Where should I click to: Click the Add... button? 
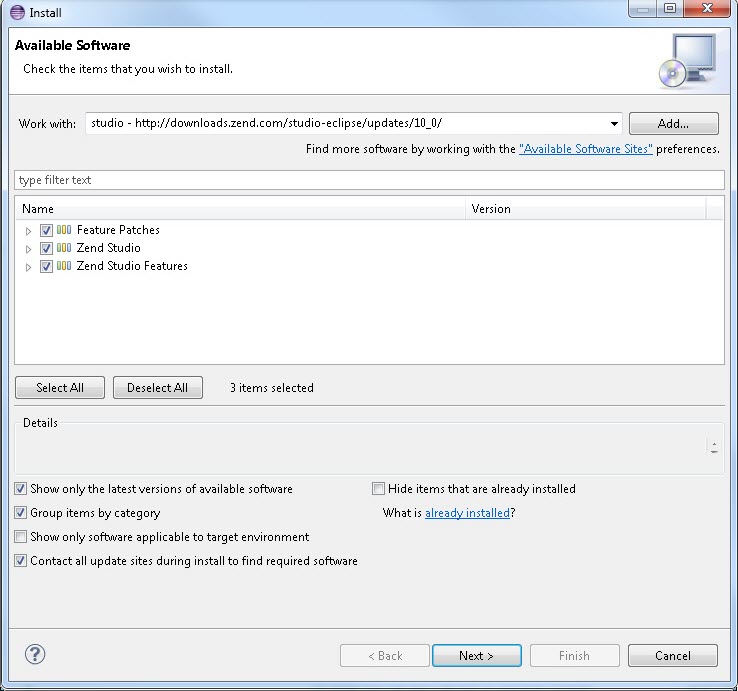(674, 124)
